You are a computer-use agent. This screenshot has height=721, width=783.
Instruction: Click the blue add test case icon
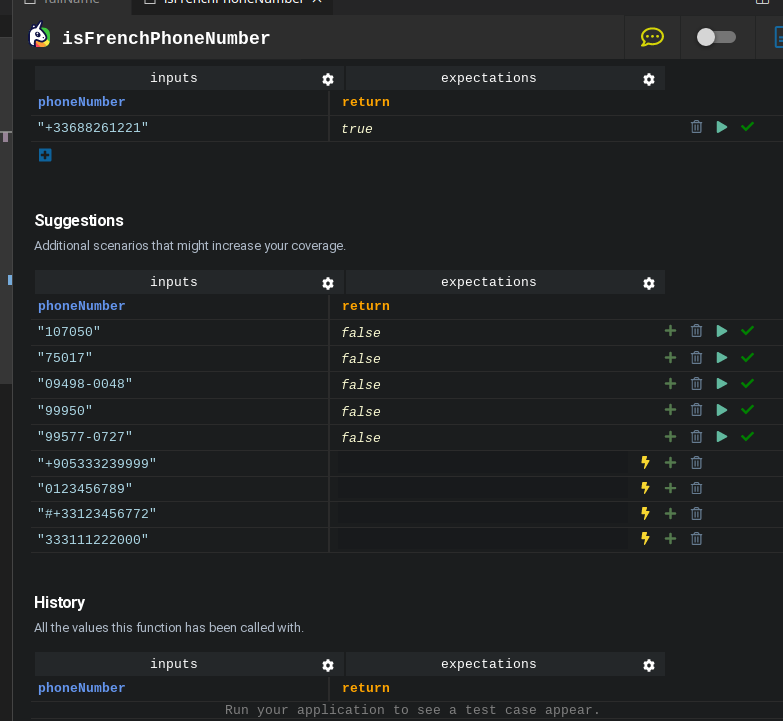45,155
